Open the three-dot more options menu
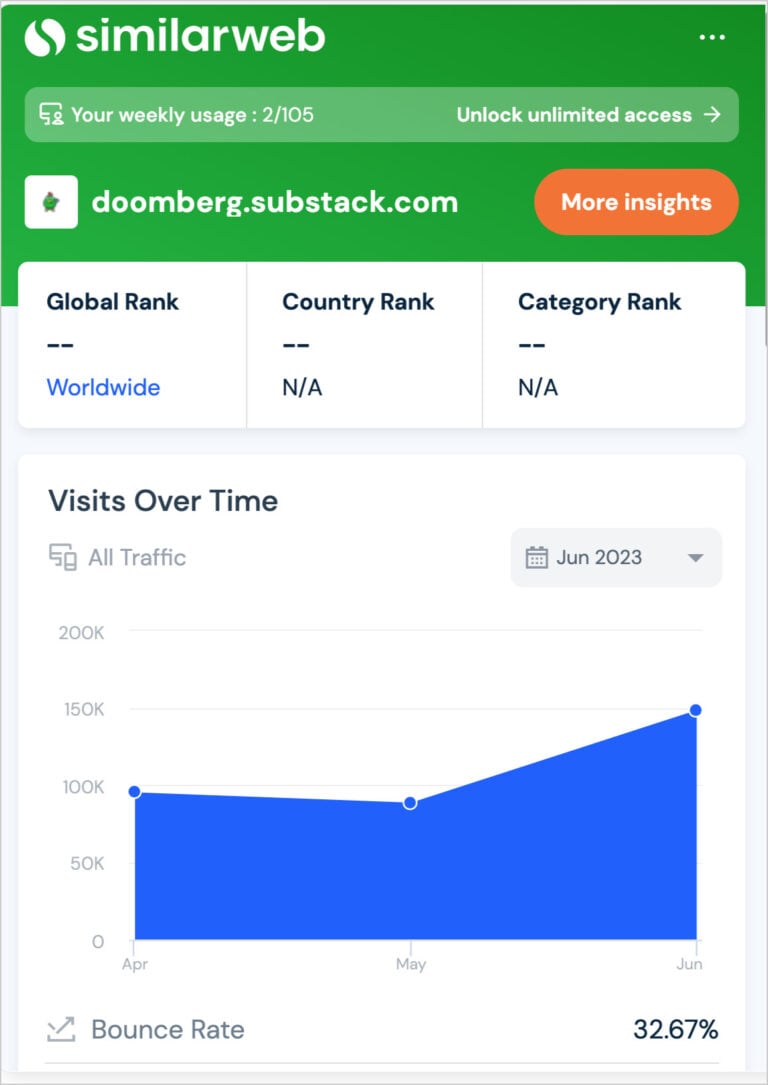Viewport: 768px width, 1085px height. tap(712, 37)
